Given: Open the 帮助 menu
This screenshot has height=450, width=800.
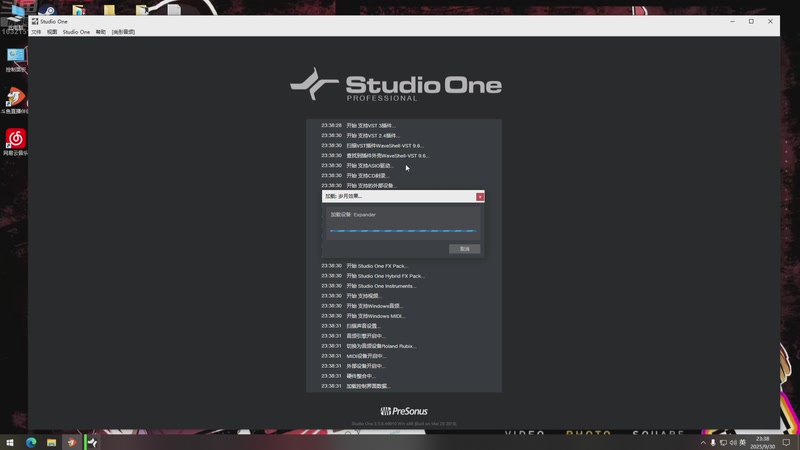Looking at the screenshot, I should 101,32.
